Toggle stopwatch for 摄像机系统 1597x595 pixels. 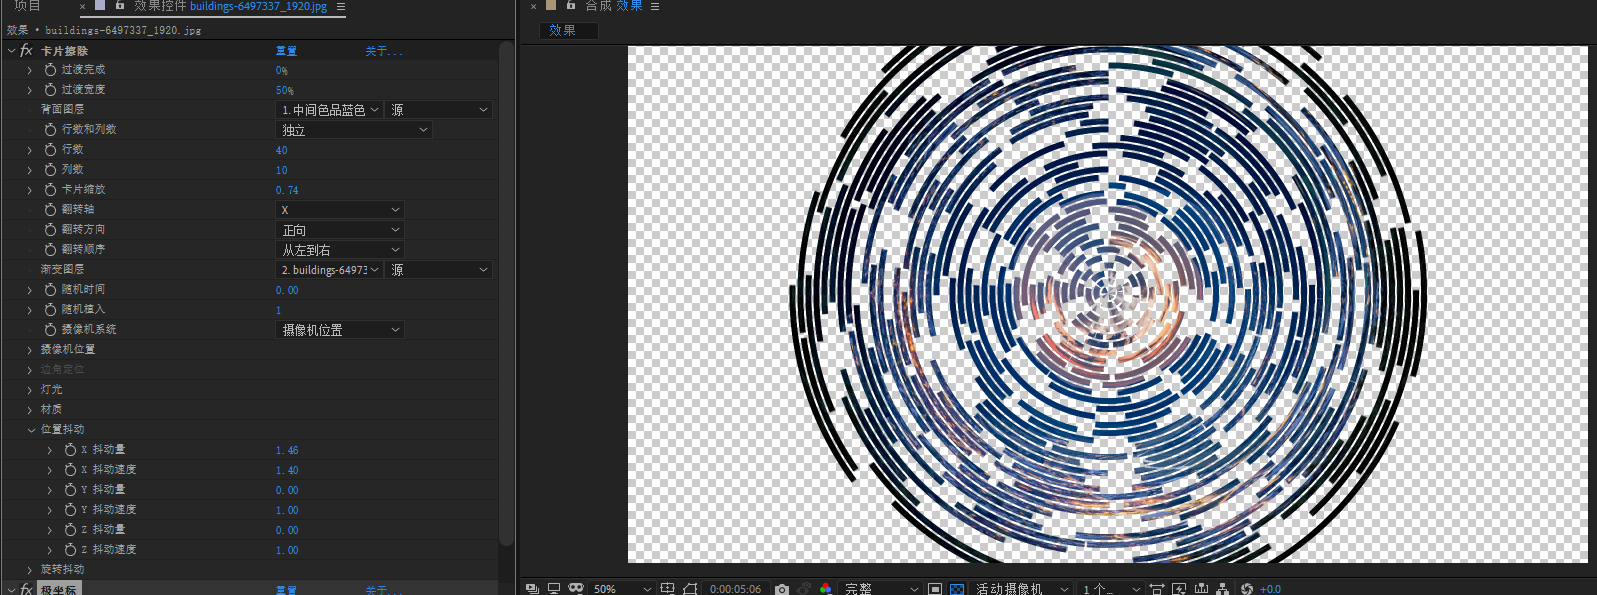pyautogui.click(x=50, y=330)
